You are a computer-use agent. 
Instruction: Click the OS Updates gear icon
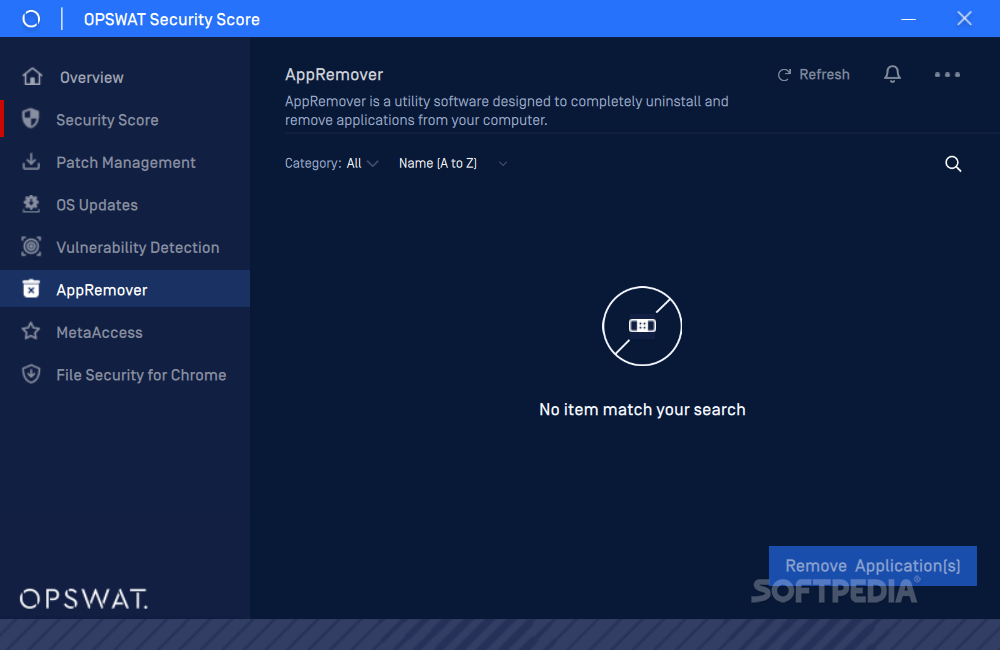click(31, 204)
